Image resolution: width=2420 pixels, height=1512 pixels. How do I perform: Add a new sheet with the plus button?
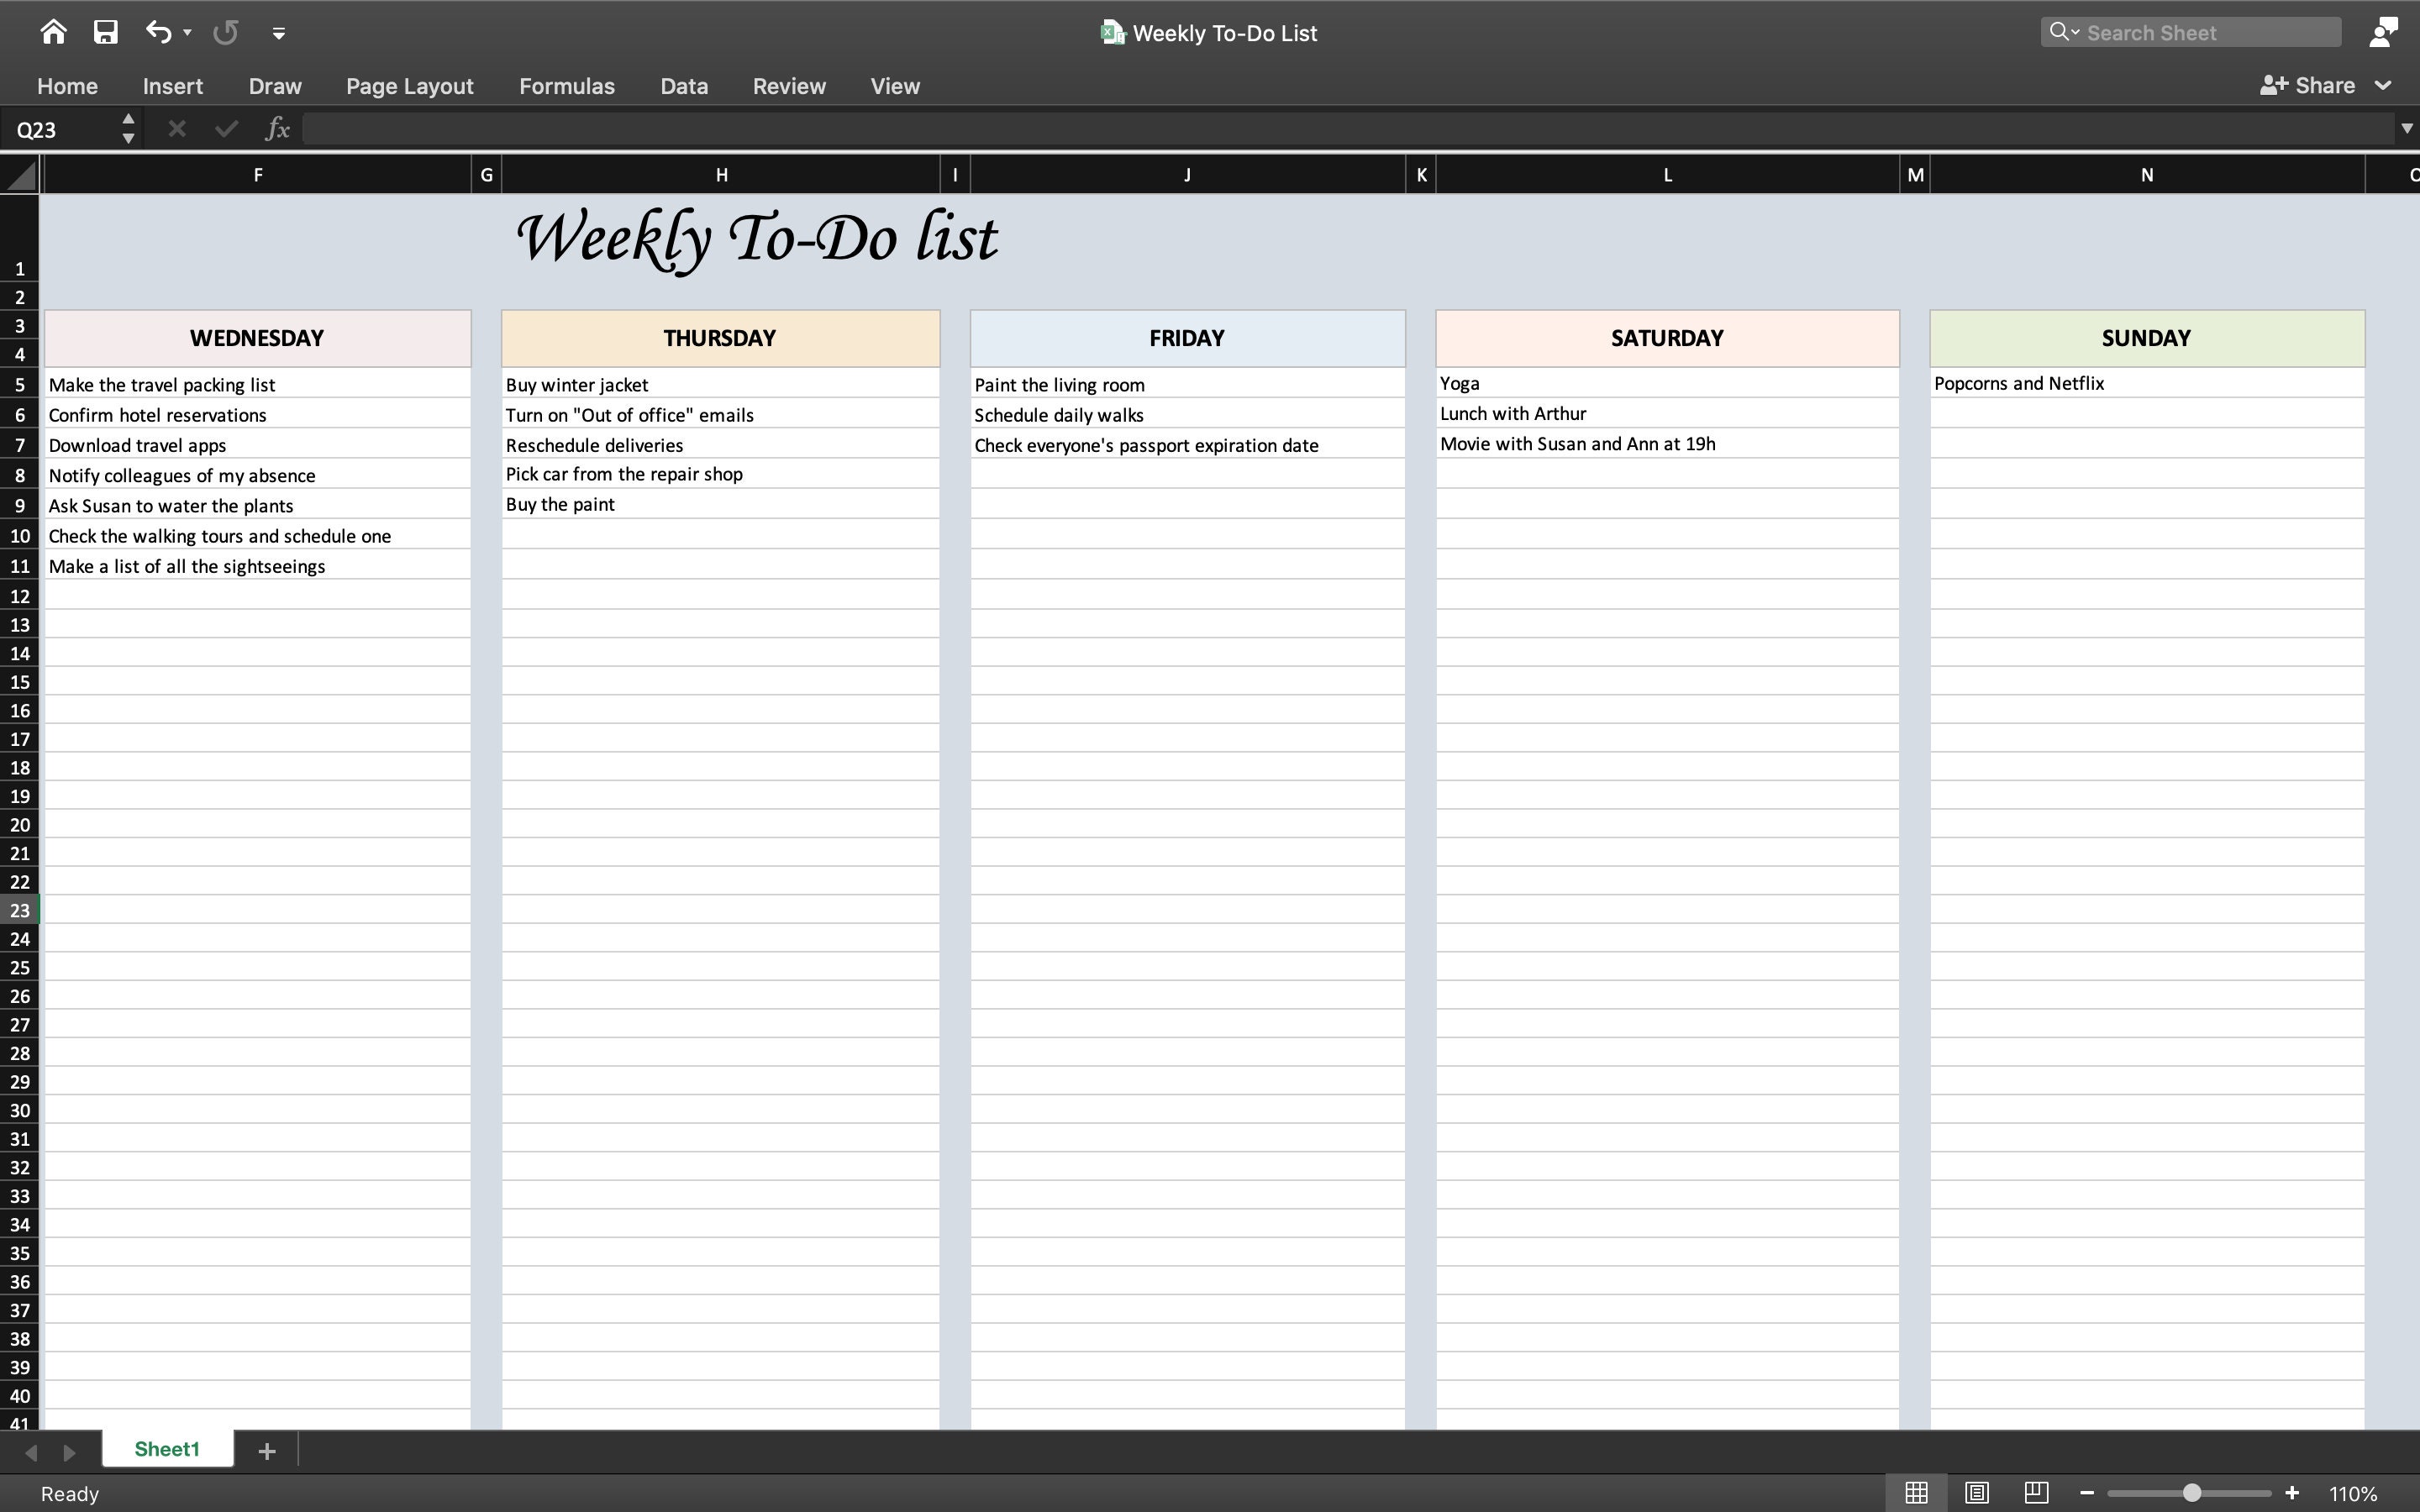click(266, 1449)
